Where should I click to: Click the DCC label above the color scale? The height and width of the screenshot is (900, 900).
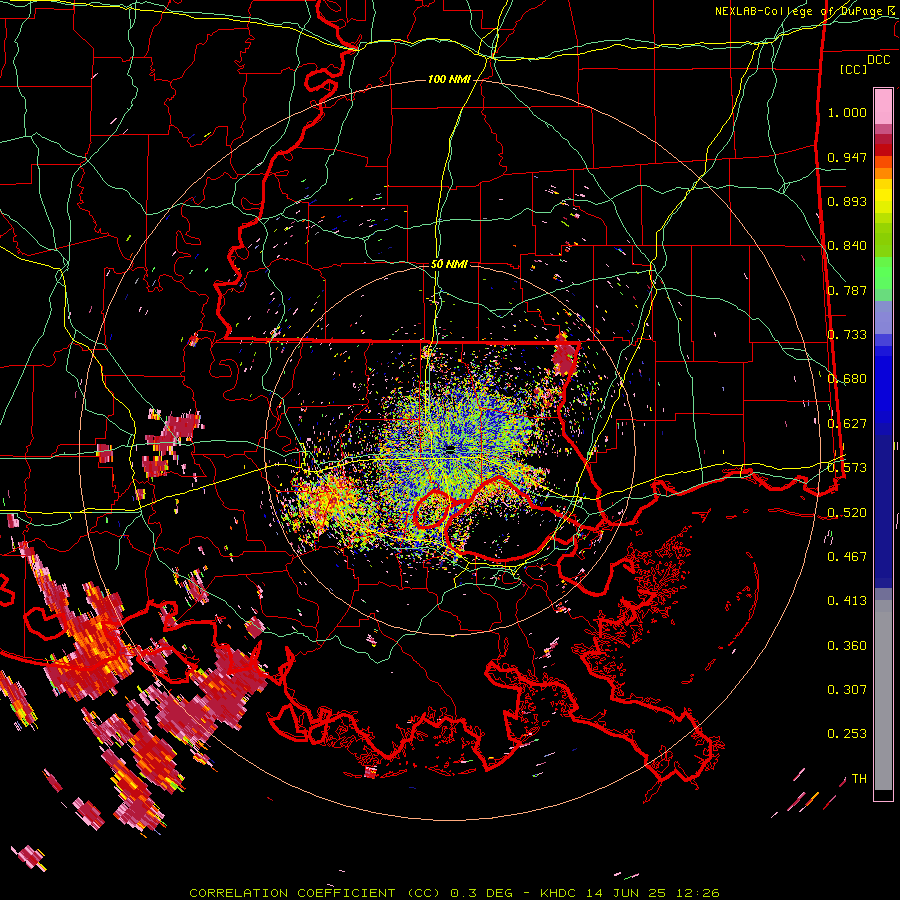tap(879, 60)
